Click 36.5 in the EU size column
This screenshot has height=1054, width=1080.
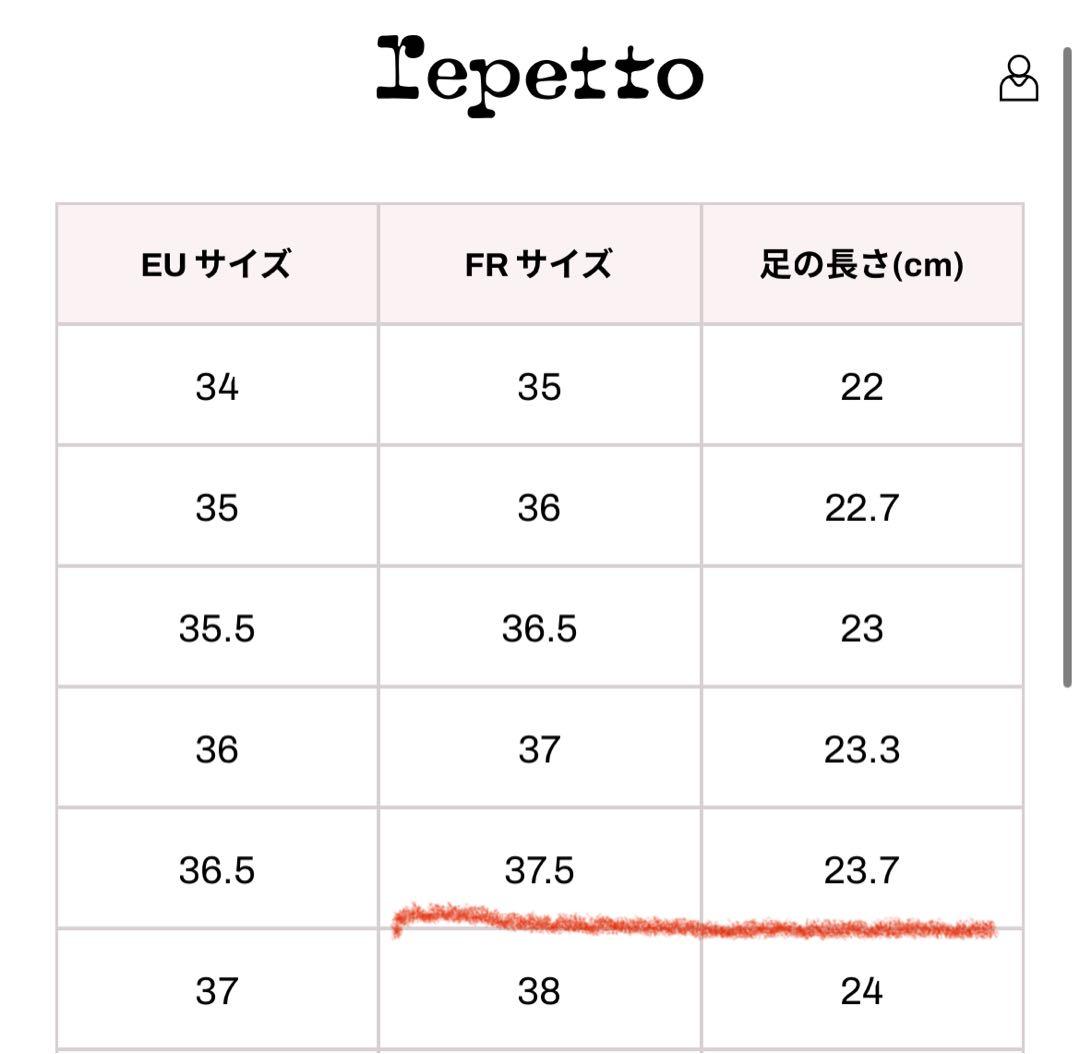click(x=217, y=870)
